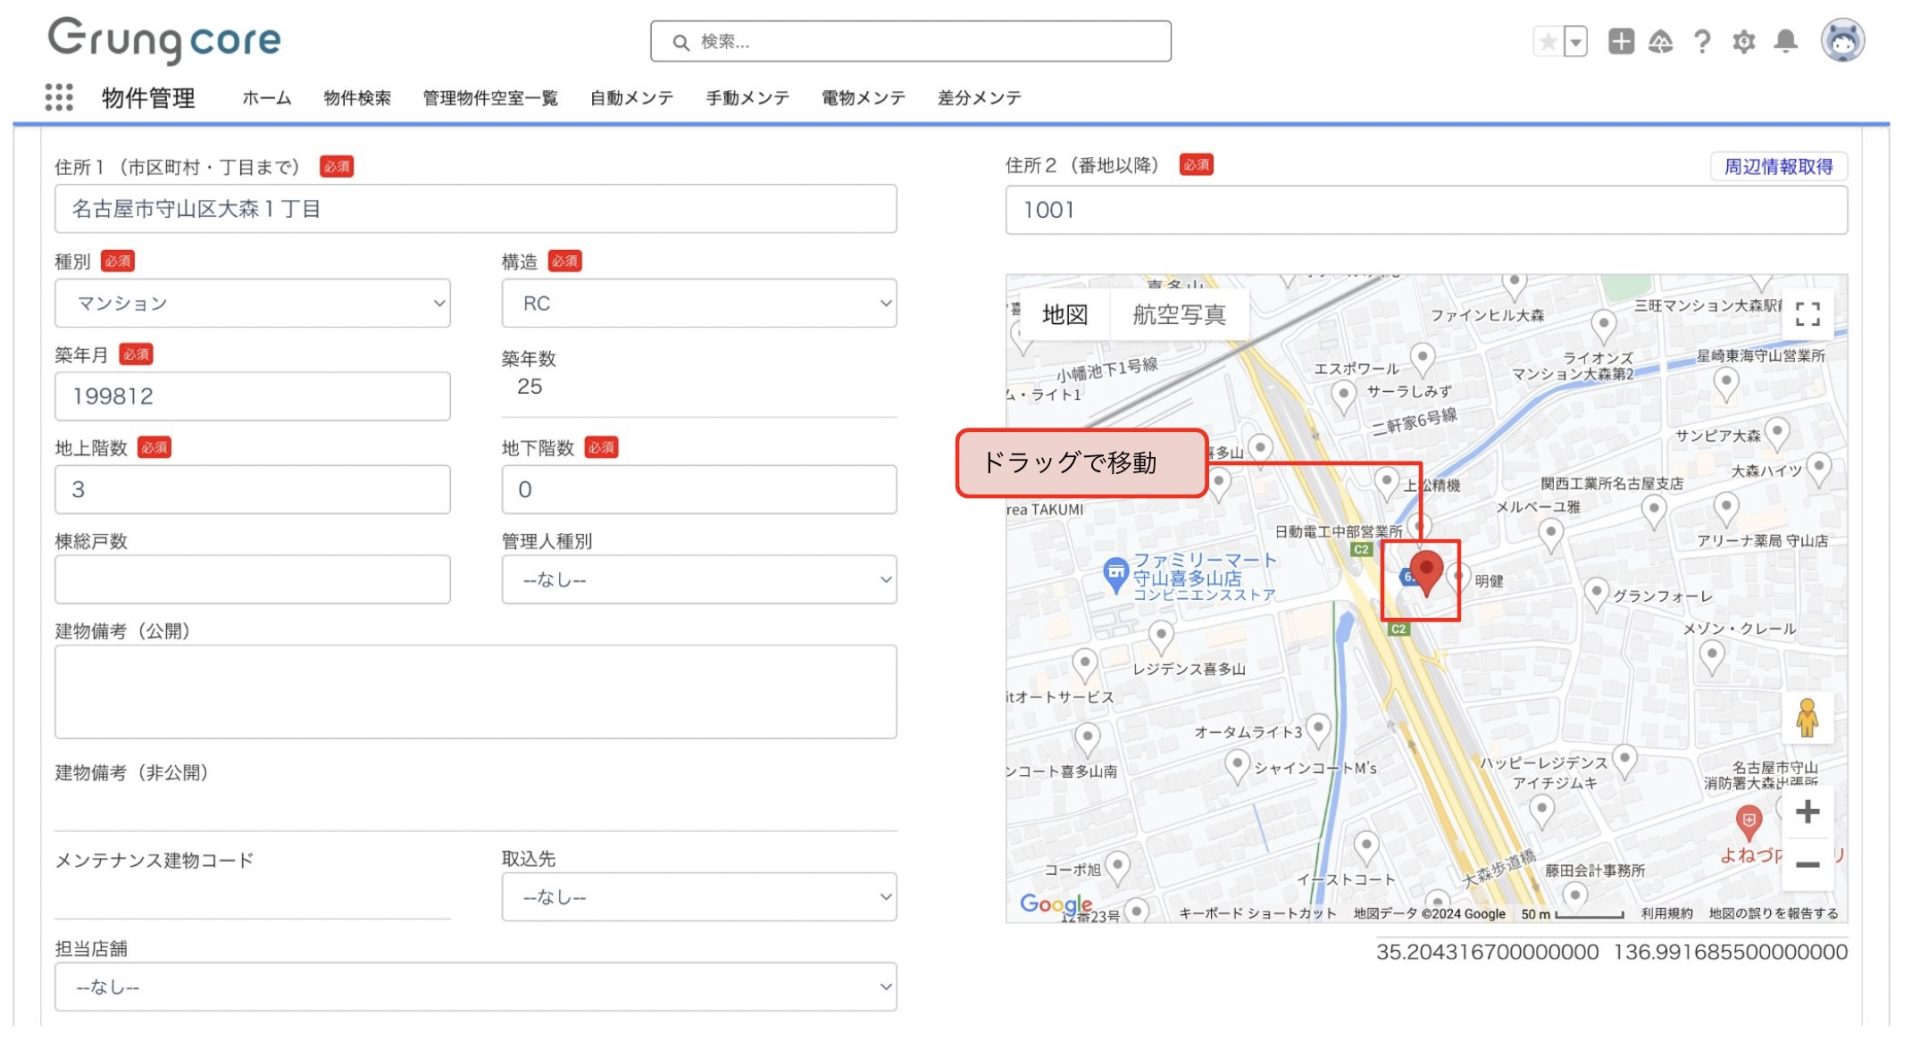
Task: Open the 利用規約 link on map
Action: pyautogui.click(x=1665, y=913)
